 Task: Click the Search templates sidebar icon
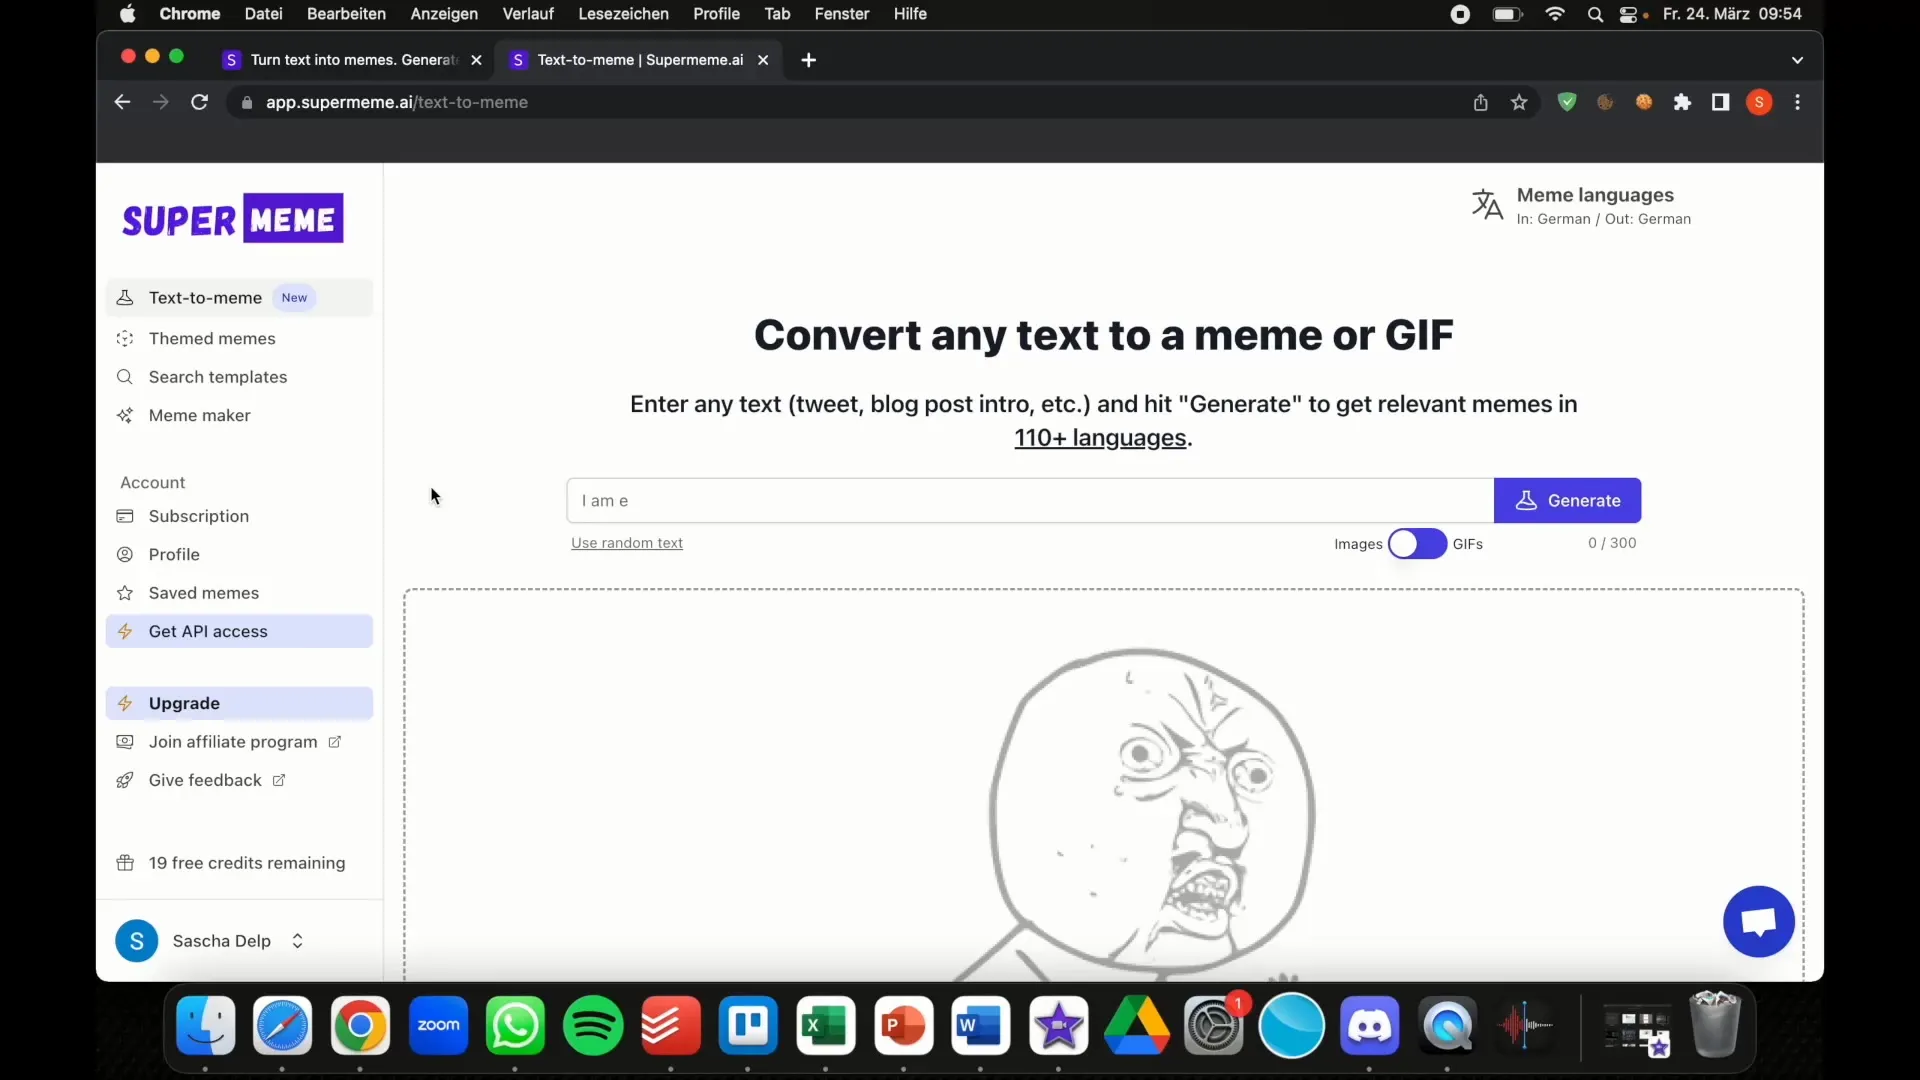click(x=125, y=376)
